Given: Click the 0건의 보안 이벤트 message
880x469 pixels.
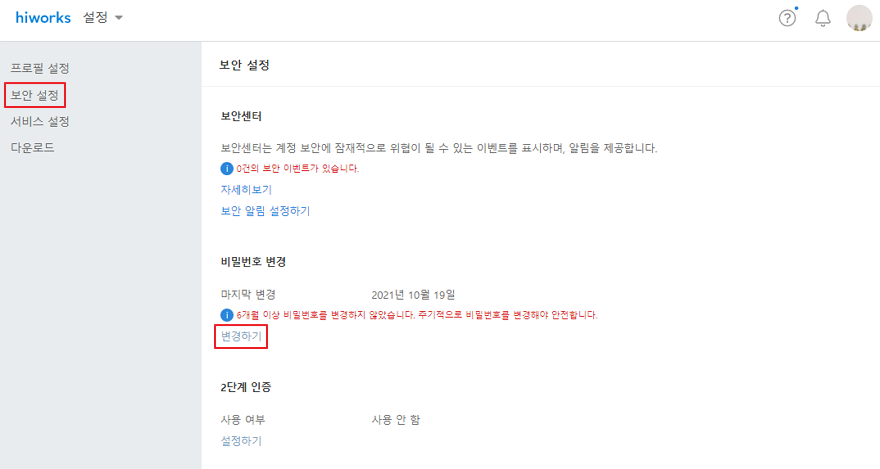Looking at the screenshot, I should (x=297, y=168).
